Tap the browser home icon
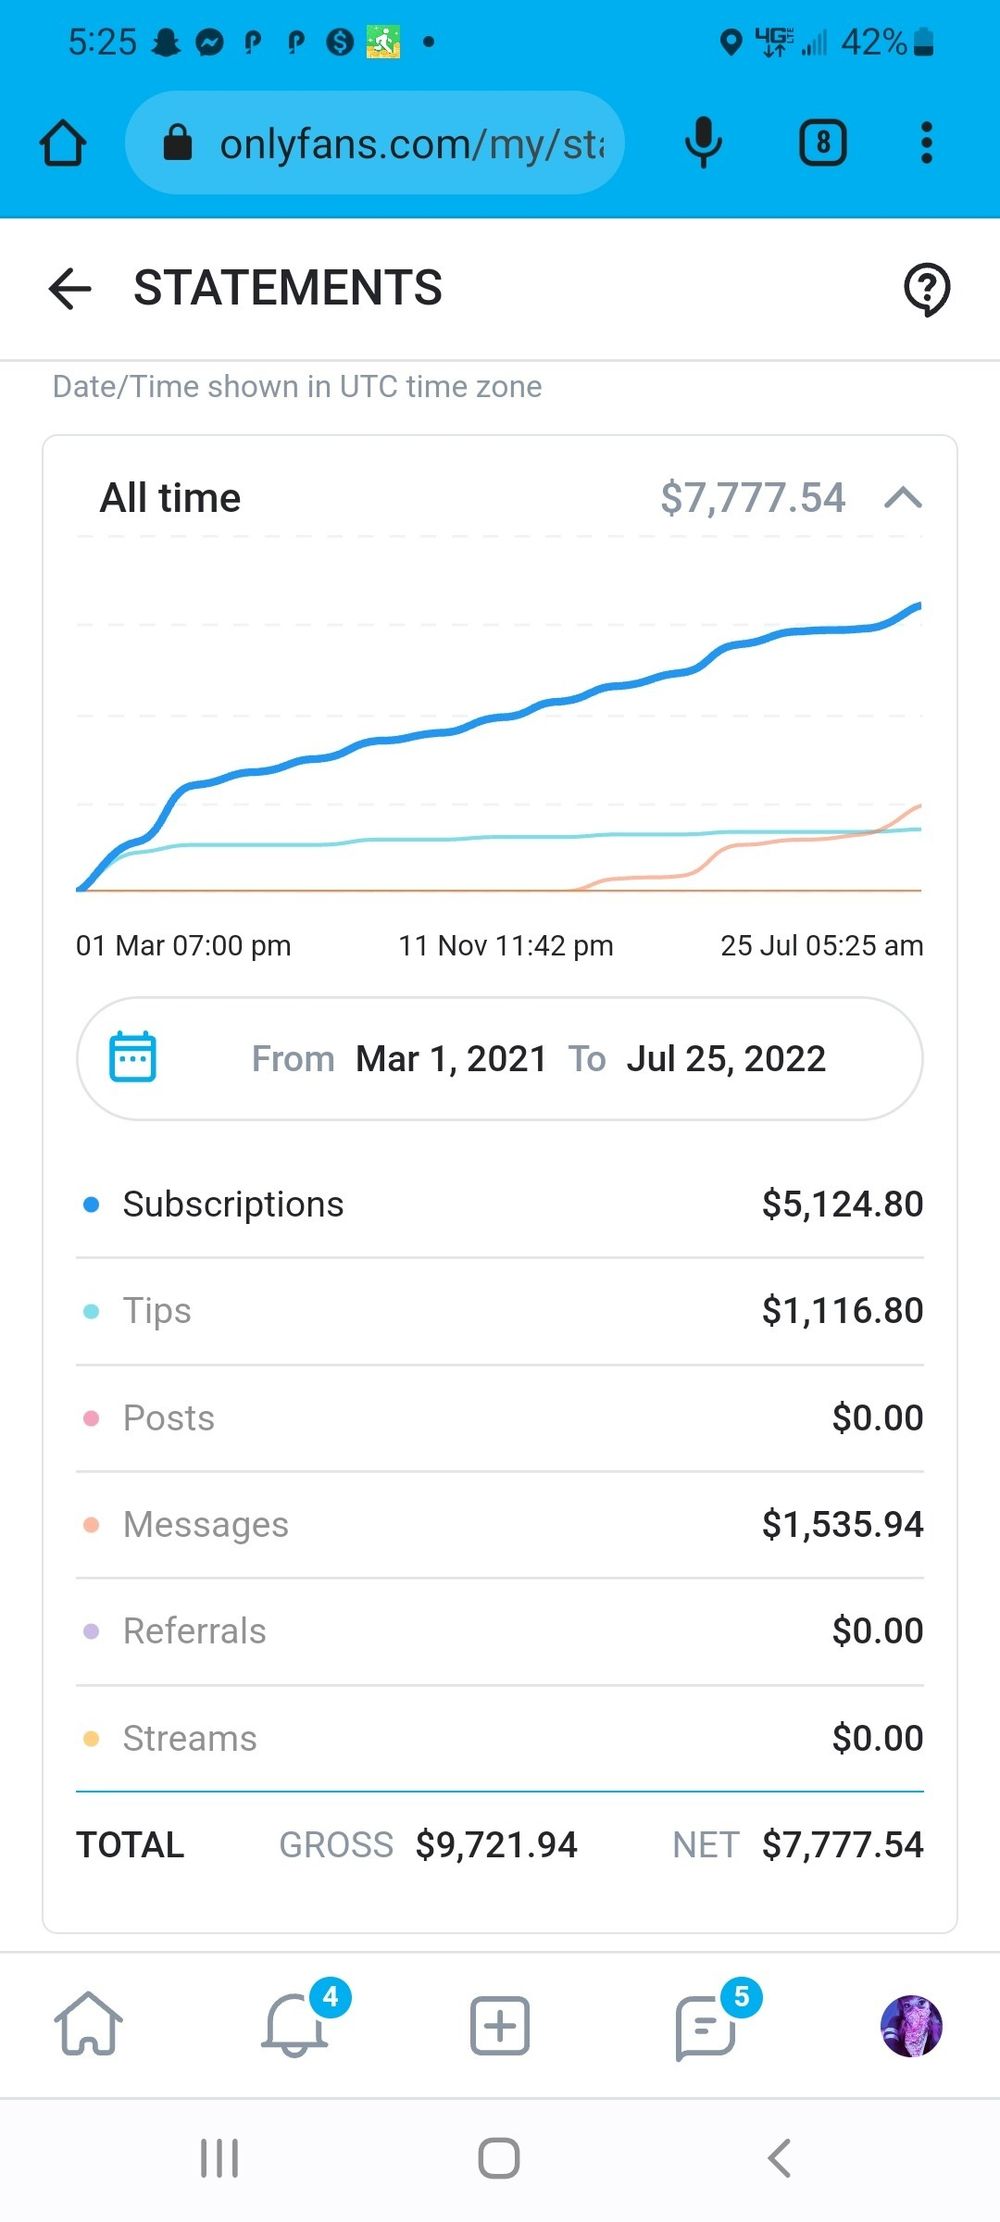Screen dimensions: 1000x2222 (x=63, y=143)
